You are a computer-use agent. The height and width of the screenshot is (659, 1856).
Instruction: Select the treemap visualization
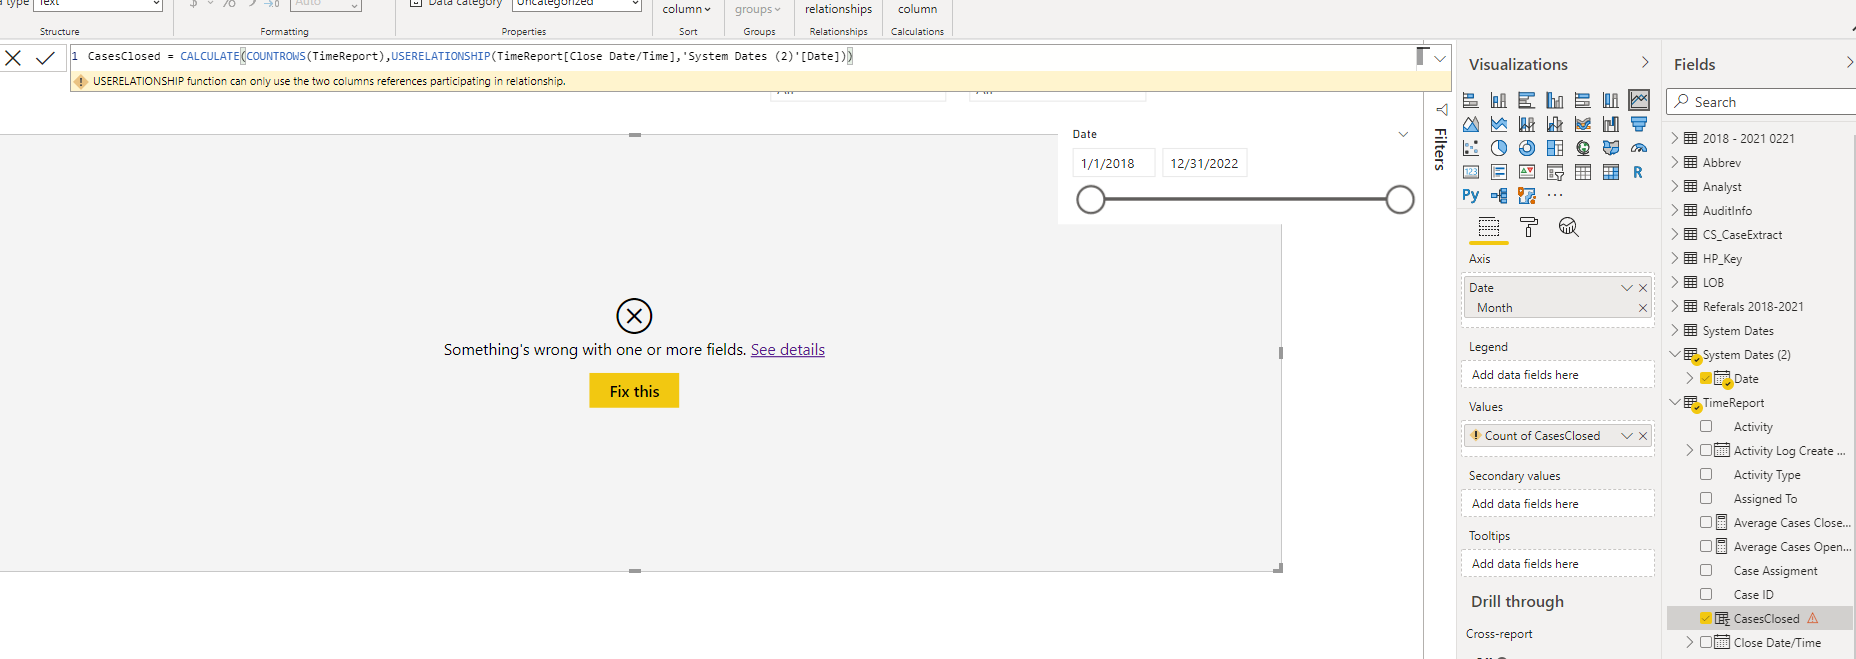(1554, 148)
